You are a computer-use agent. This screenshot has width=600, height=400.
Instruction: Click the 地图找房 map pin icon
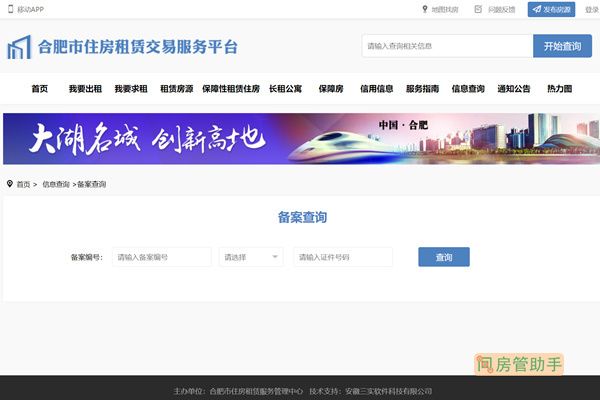click(x=424, y=9)
